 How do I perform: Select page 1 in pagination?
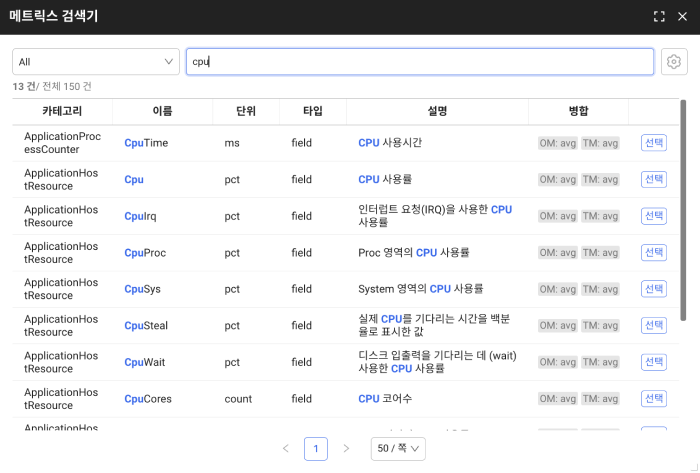coord(316,449)
